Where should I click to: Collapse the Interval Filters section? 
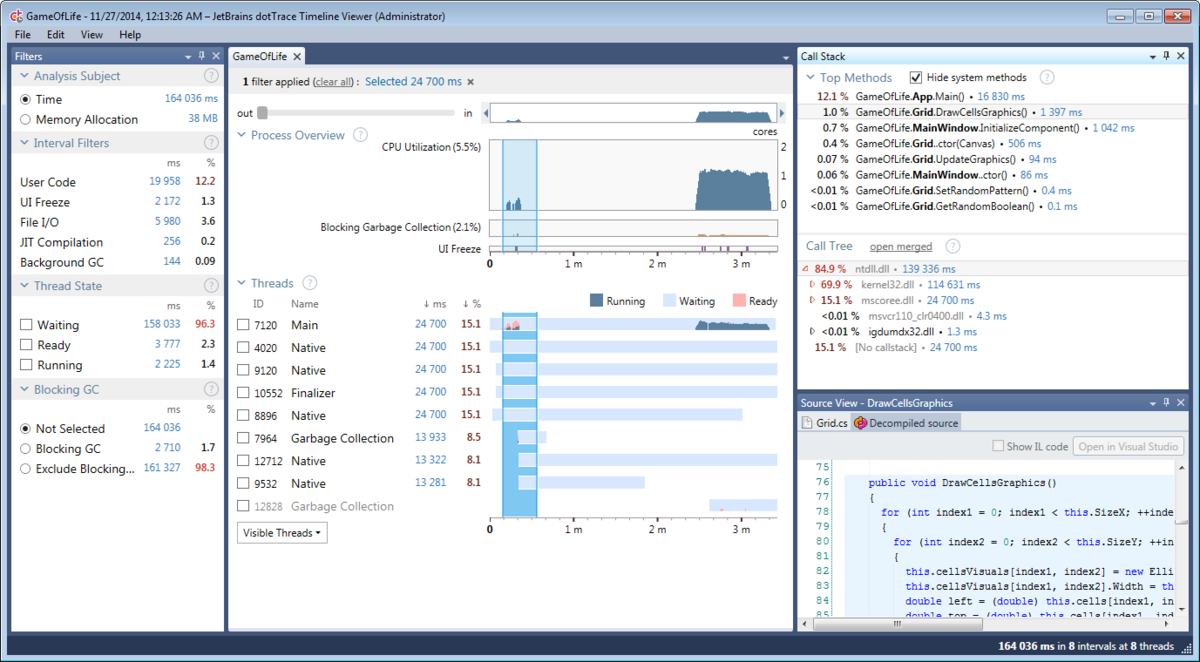coord(25,143)
